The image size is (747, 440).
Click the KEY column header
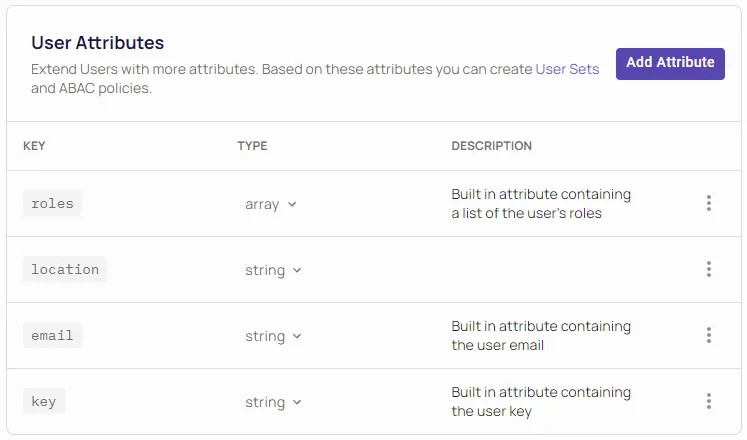click(34, 146)
